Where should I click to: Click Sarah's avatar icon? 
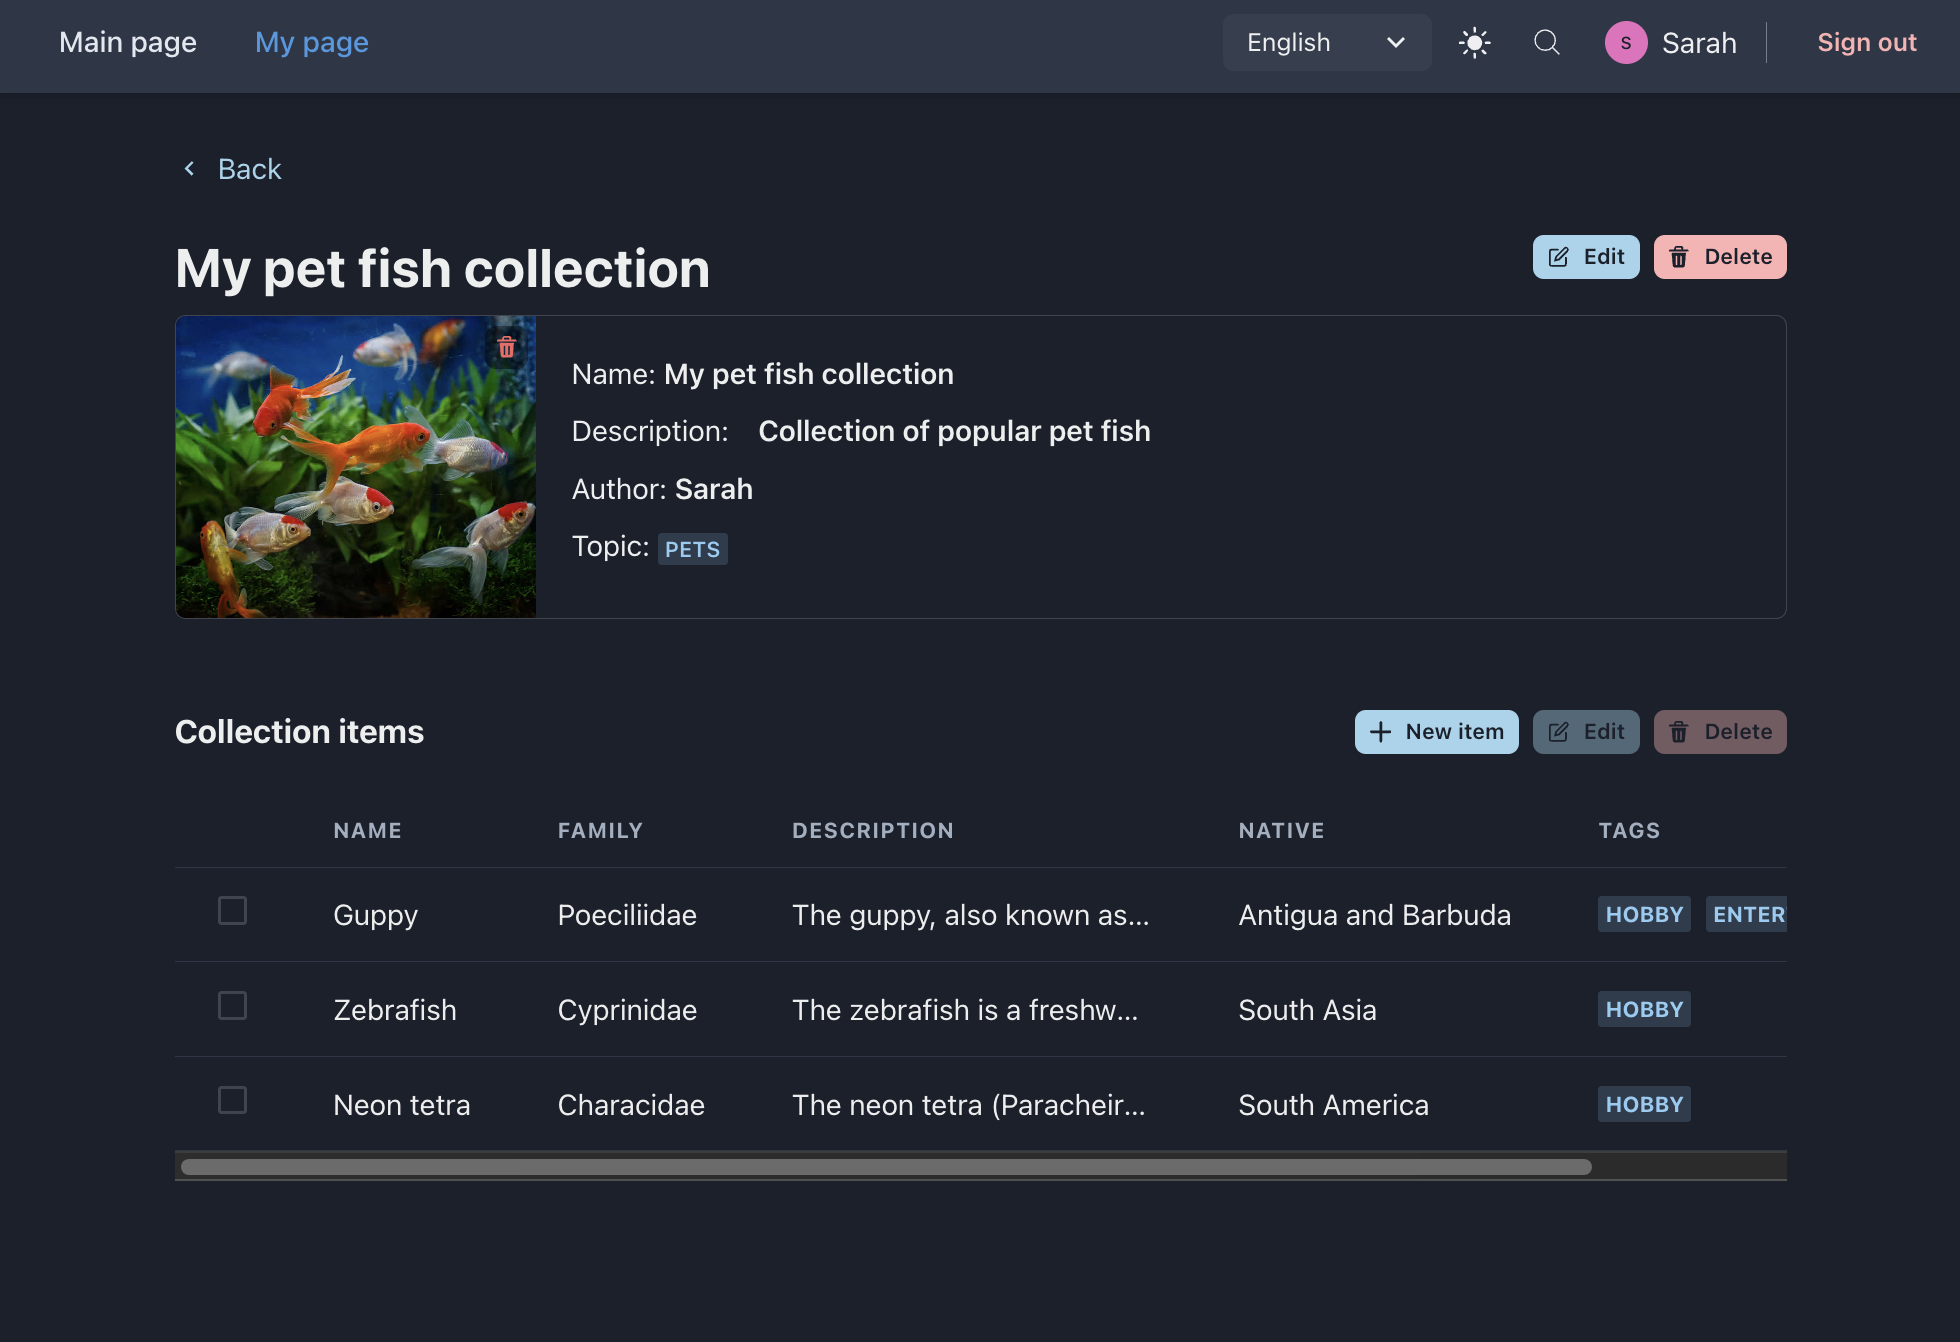(x=1625, y=42)
